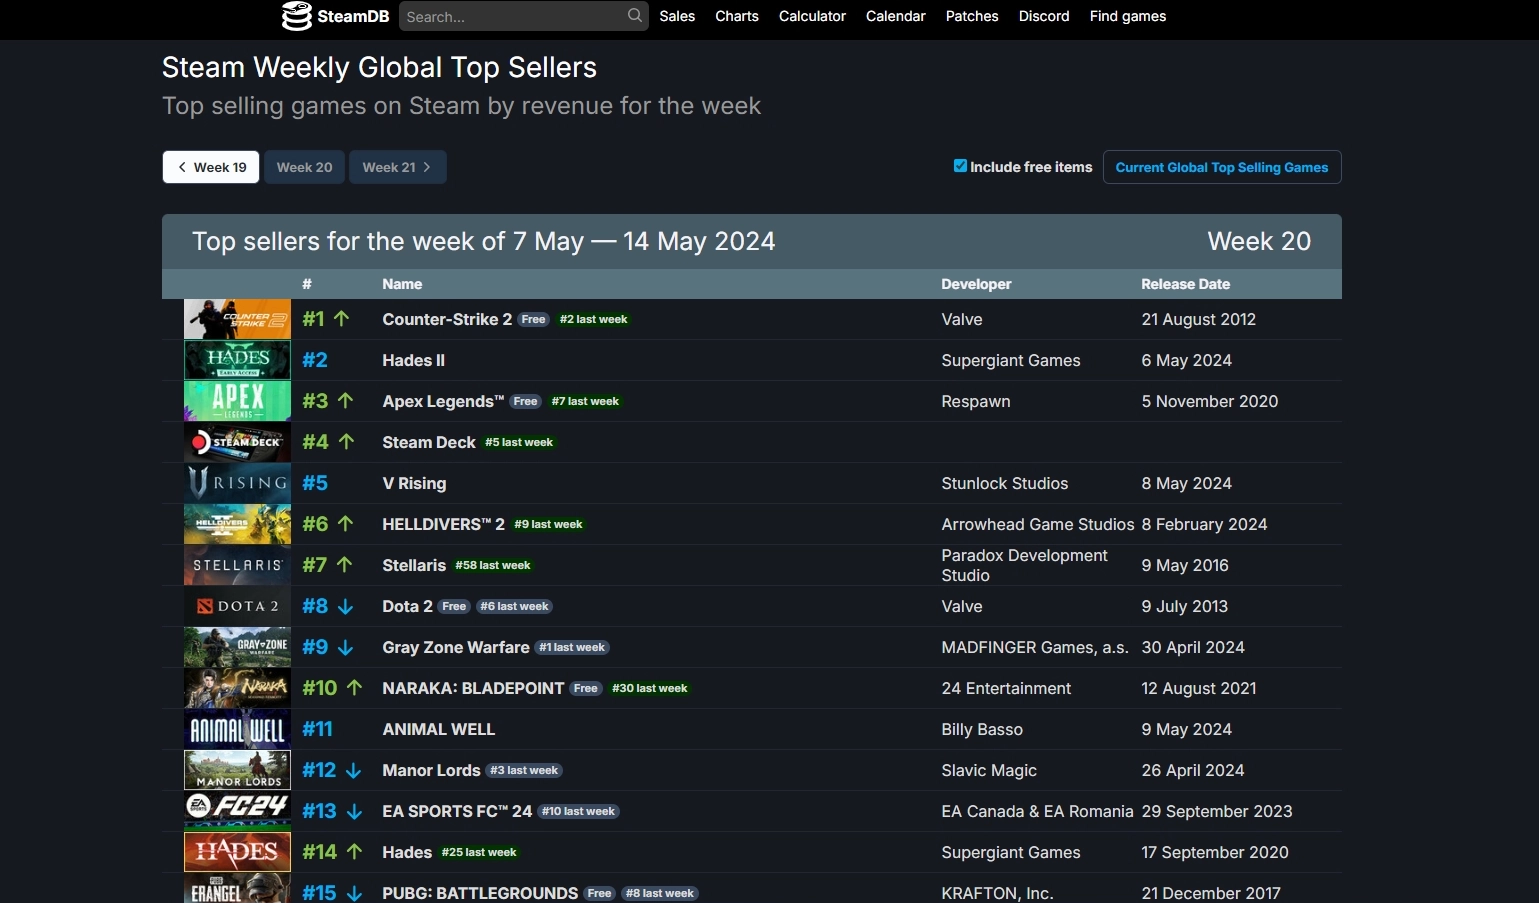Click up arrow beside #7 rank
This screenshot has height=903, width=1539.
[x=344, y=564]
